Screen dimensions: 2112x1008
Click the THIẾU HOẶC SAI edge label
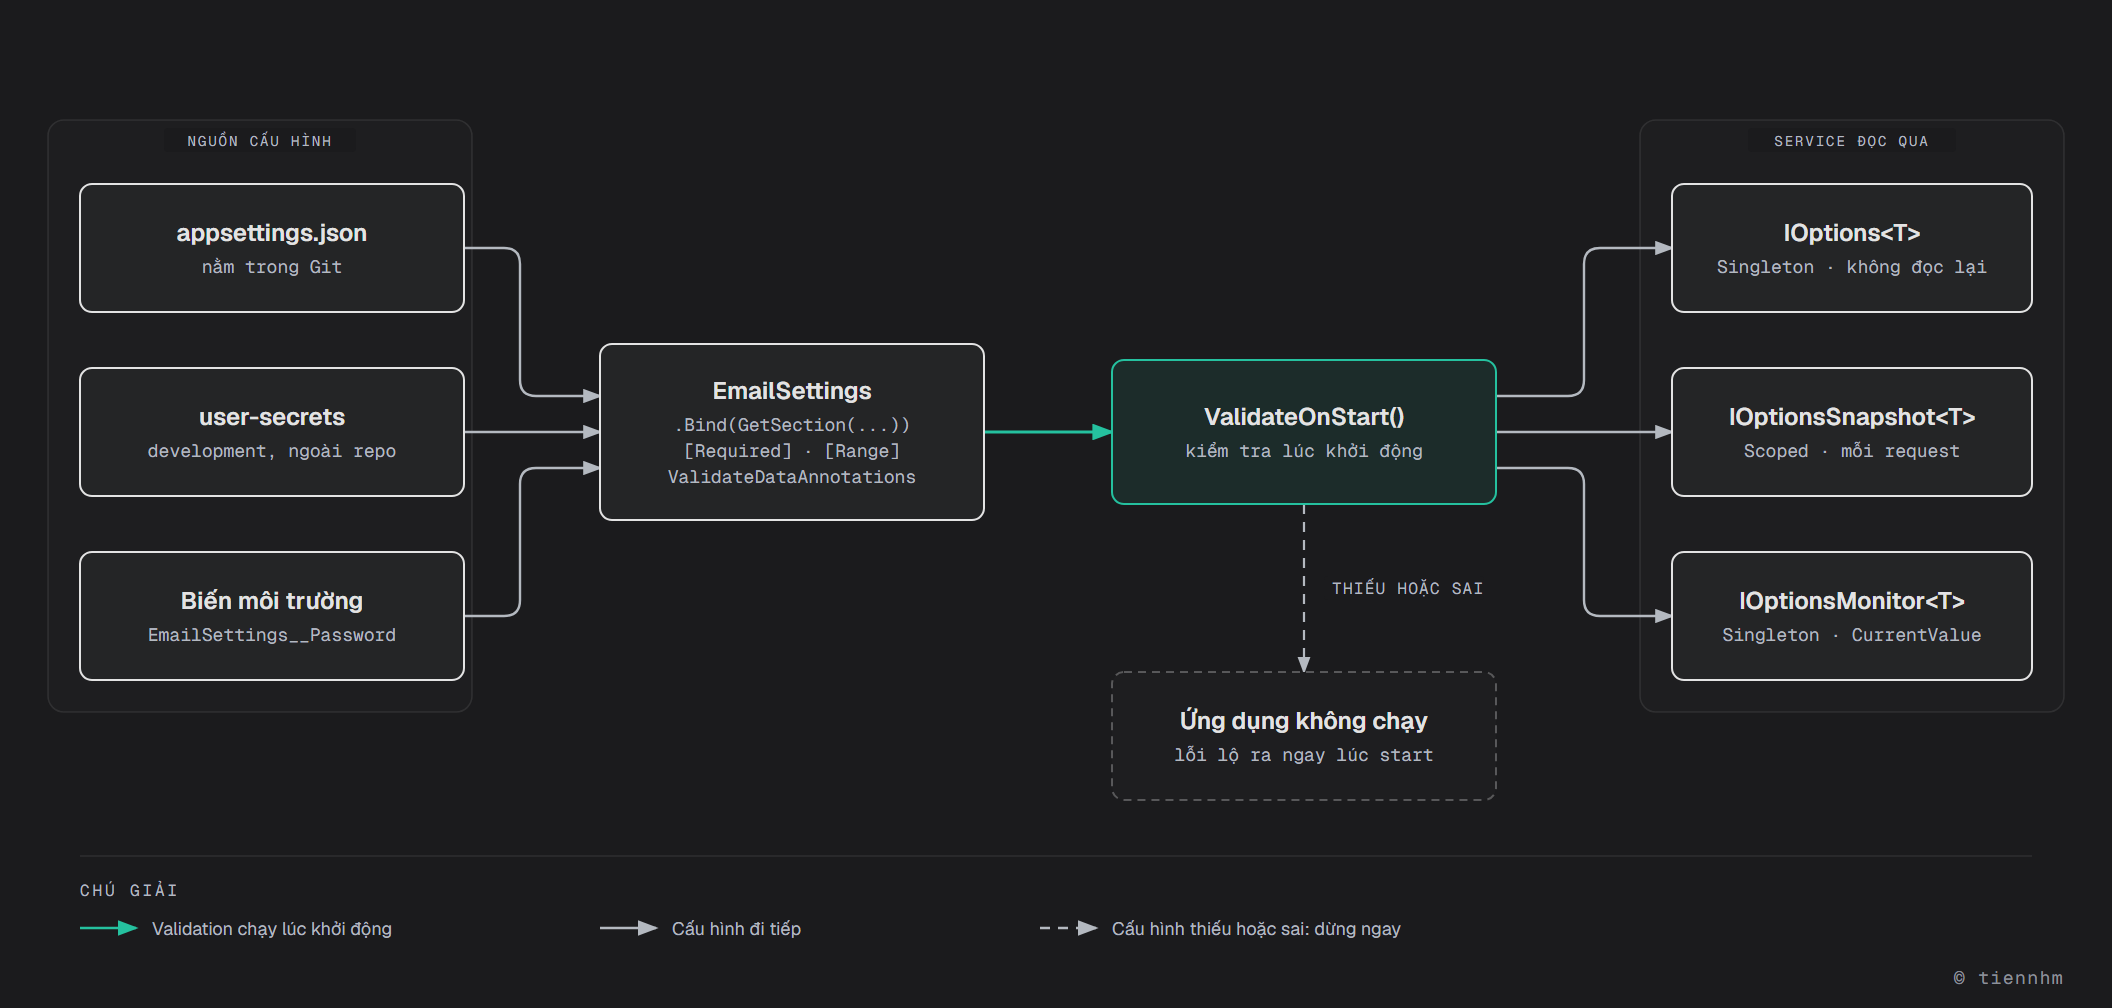[x=1407, y=588]
